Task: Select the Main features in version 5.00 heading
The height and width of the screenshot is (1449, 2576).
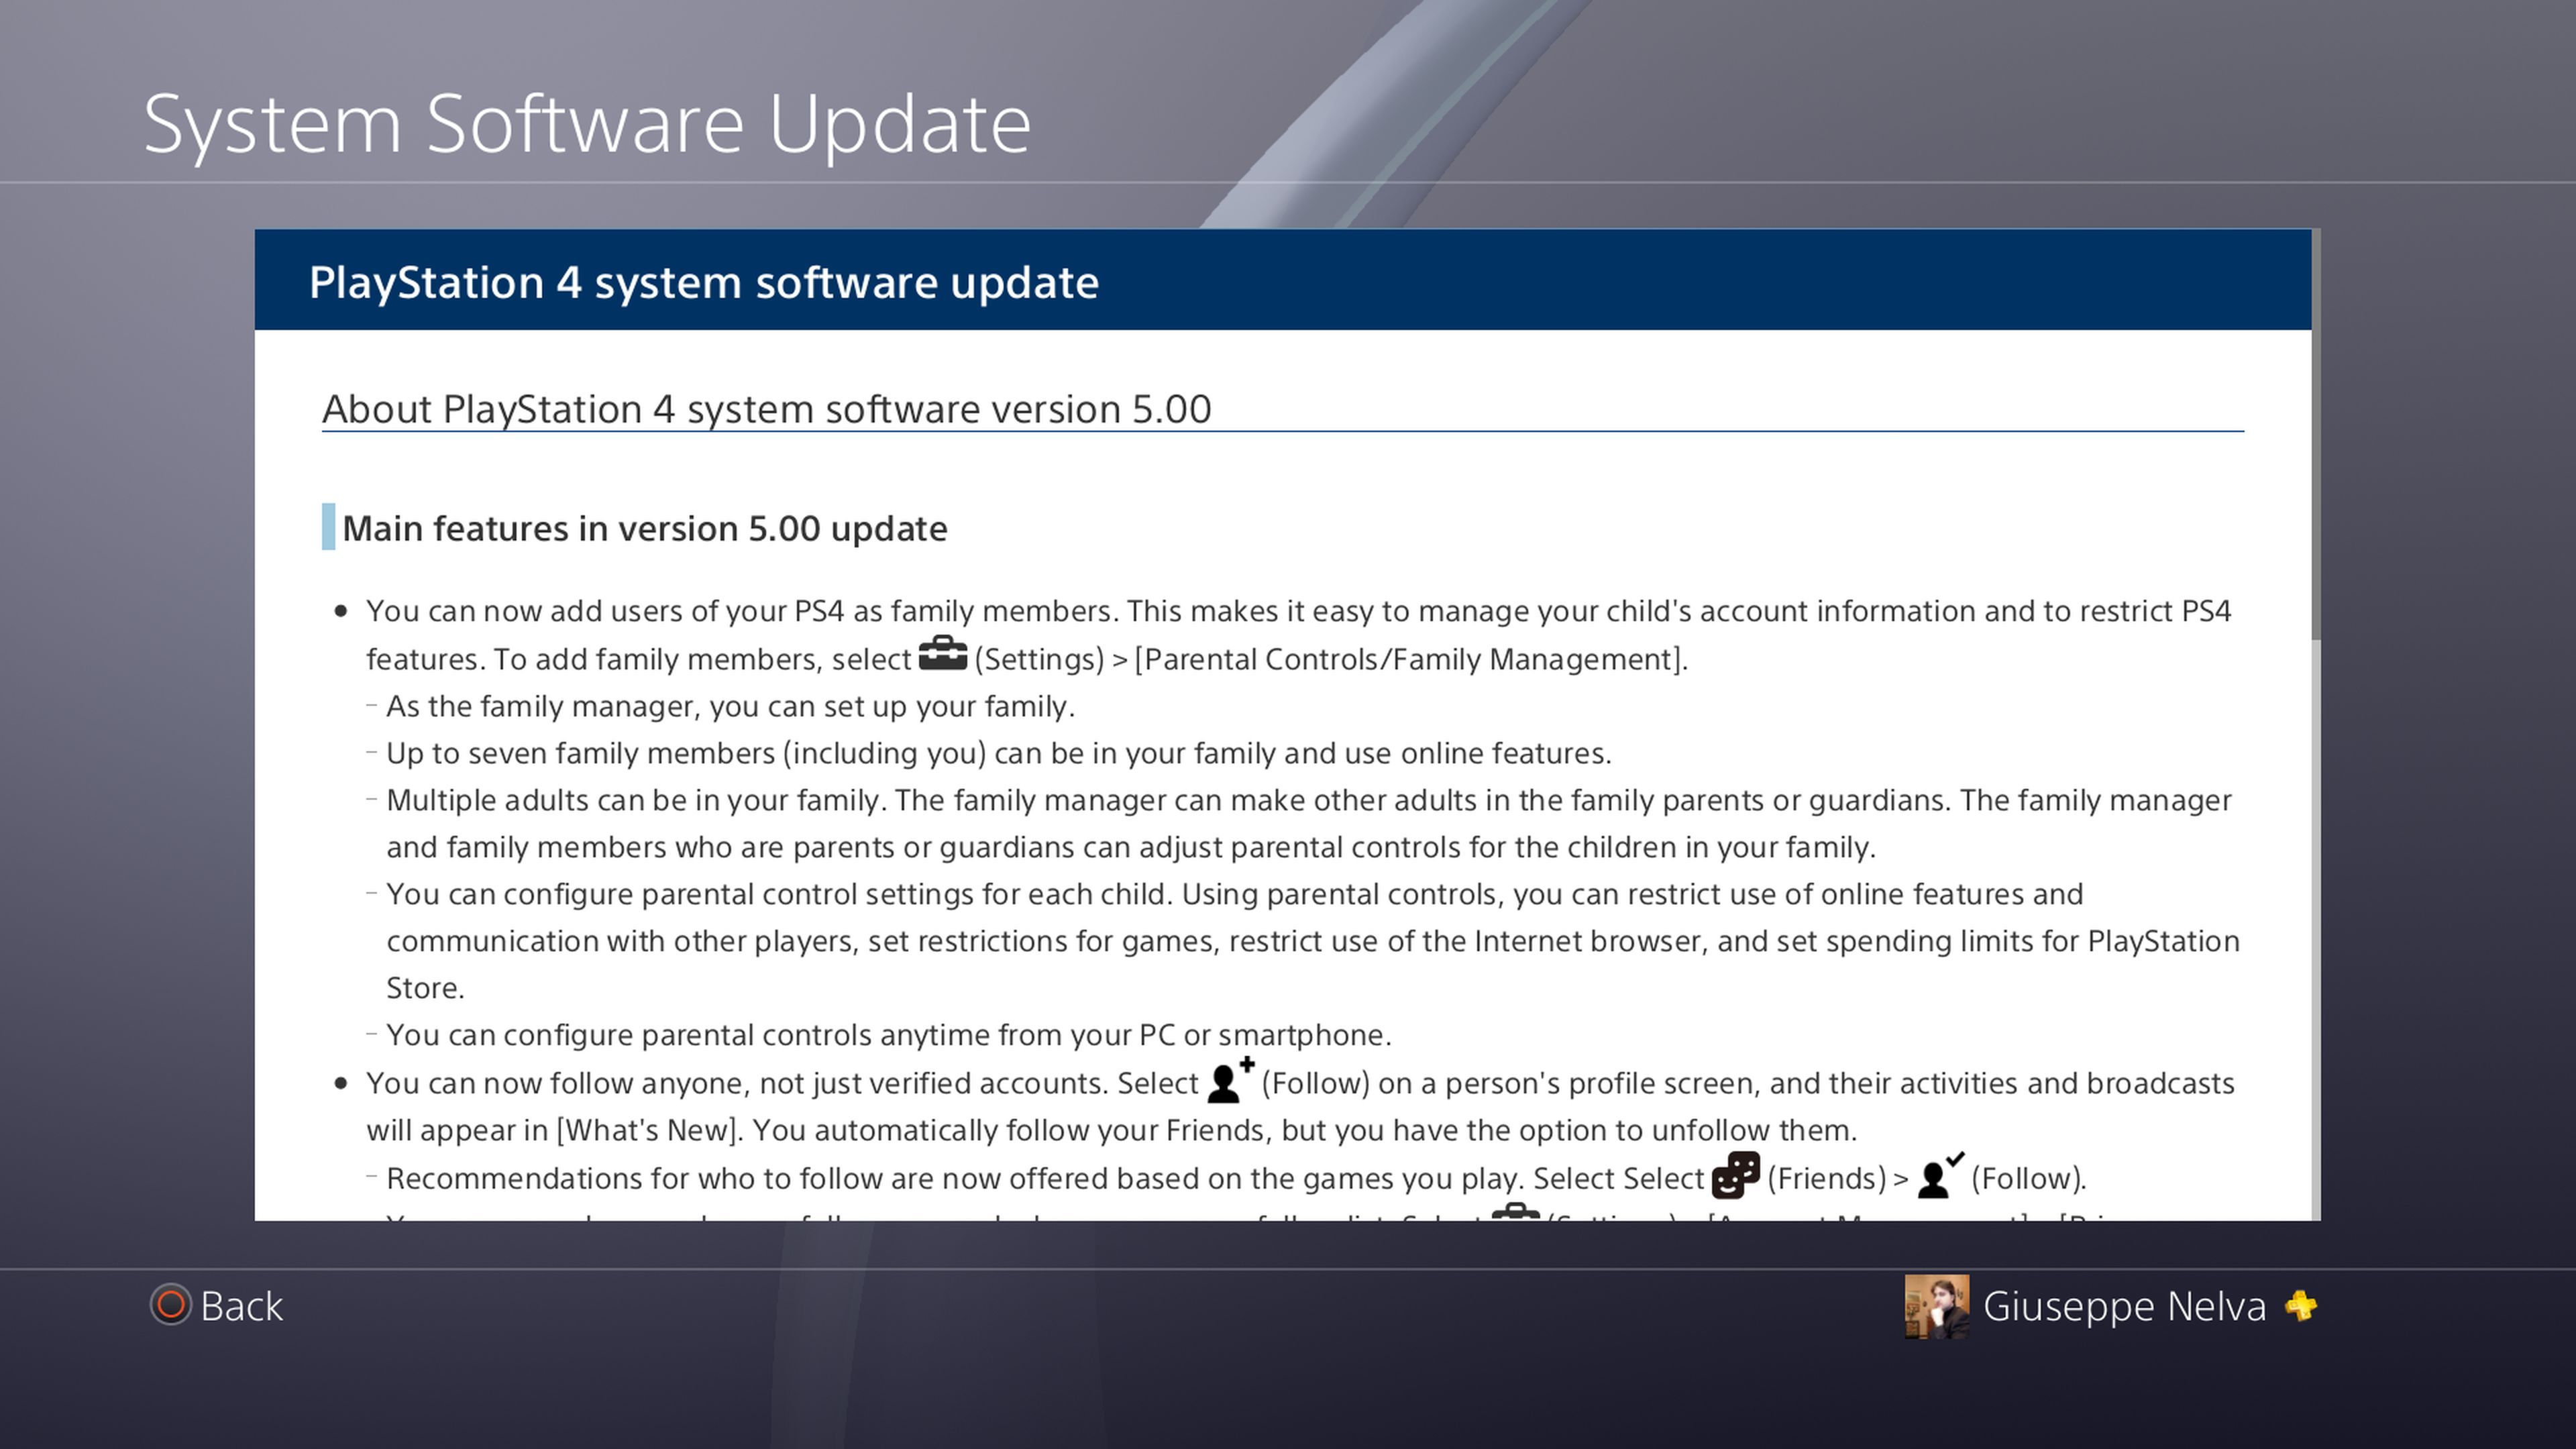Action: [645, 528]
